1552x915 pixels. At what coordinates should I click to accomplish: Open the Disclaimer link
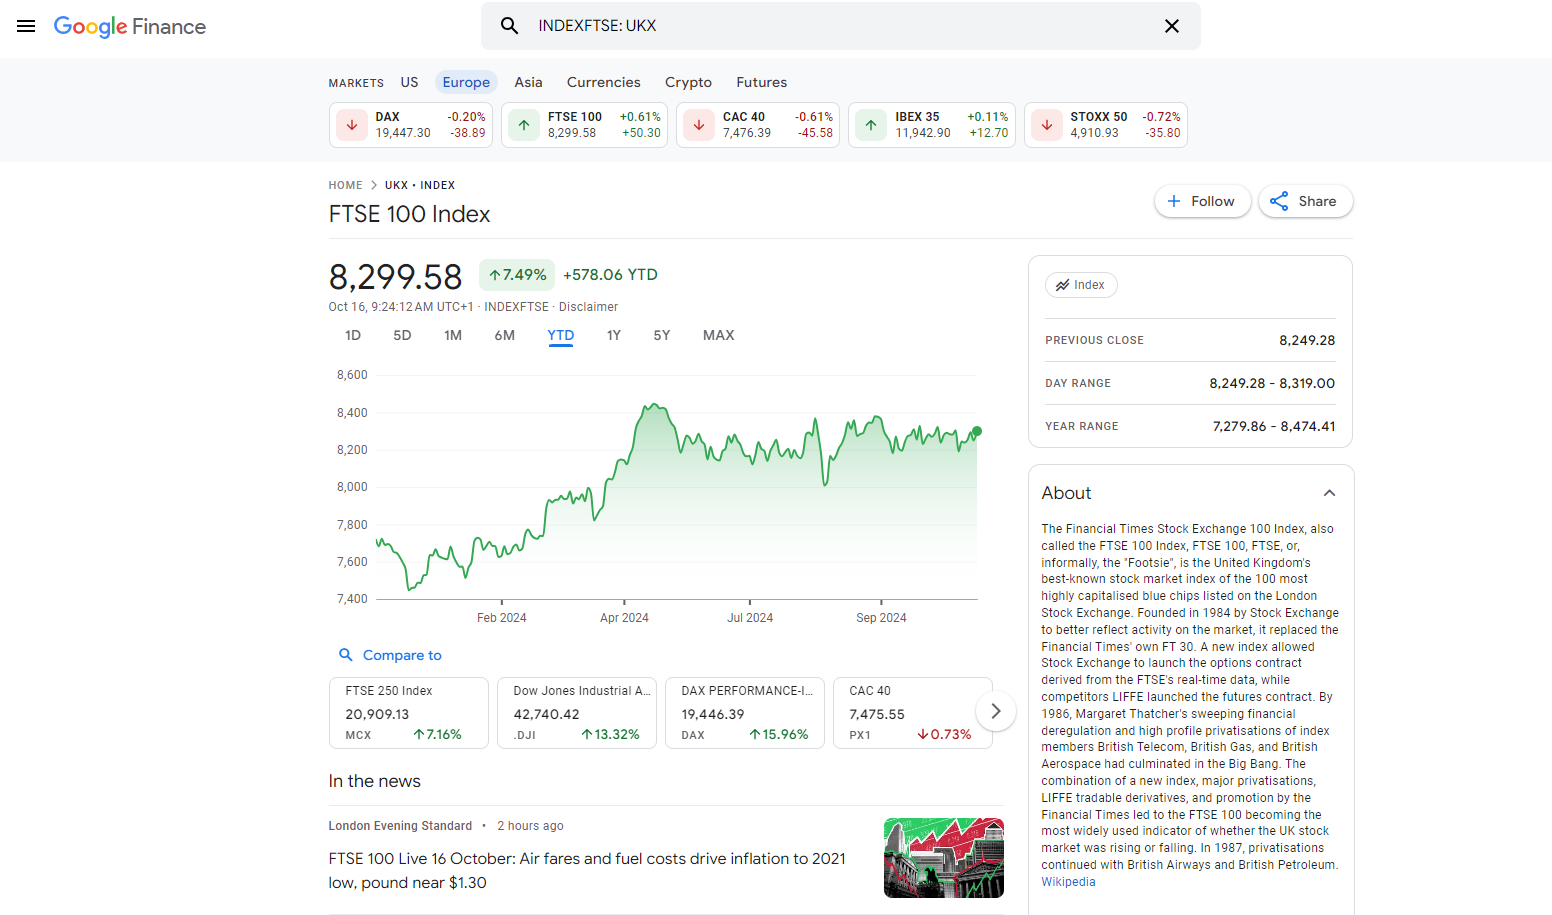tap(588, 307)
